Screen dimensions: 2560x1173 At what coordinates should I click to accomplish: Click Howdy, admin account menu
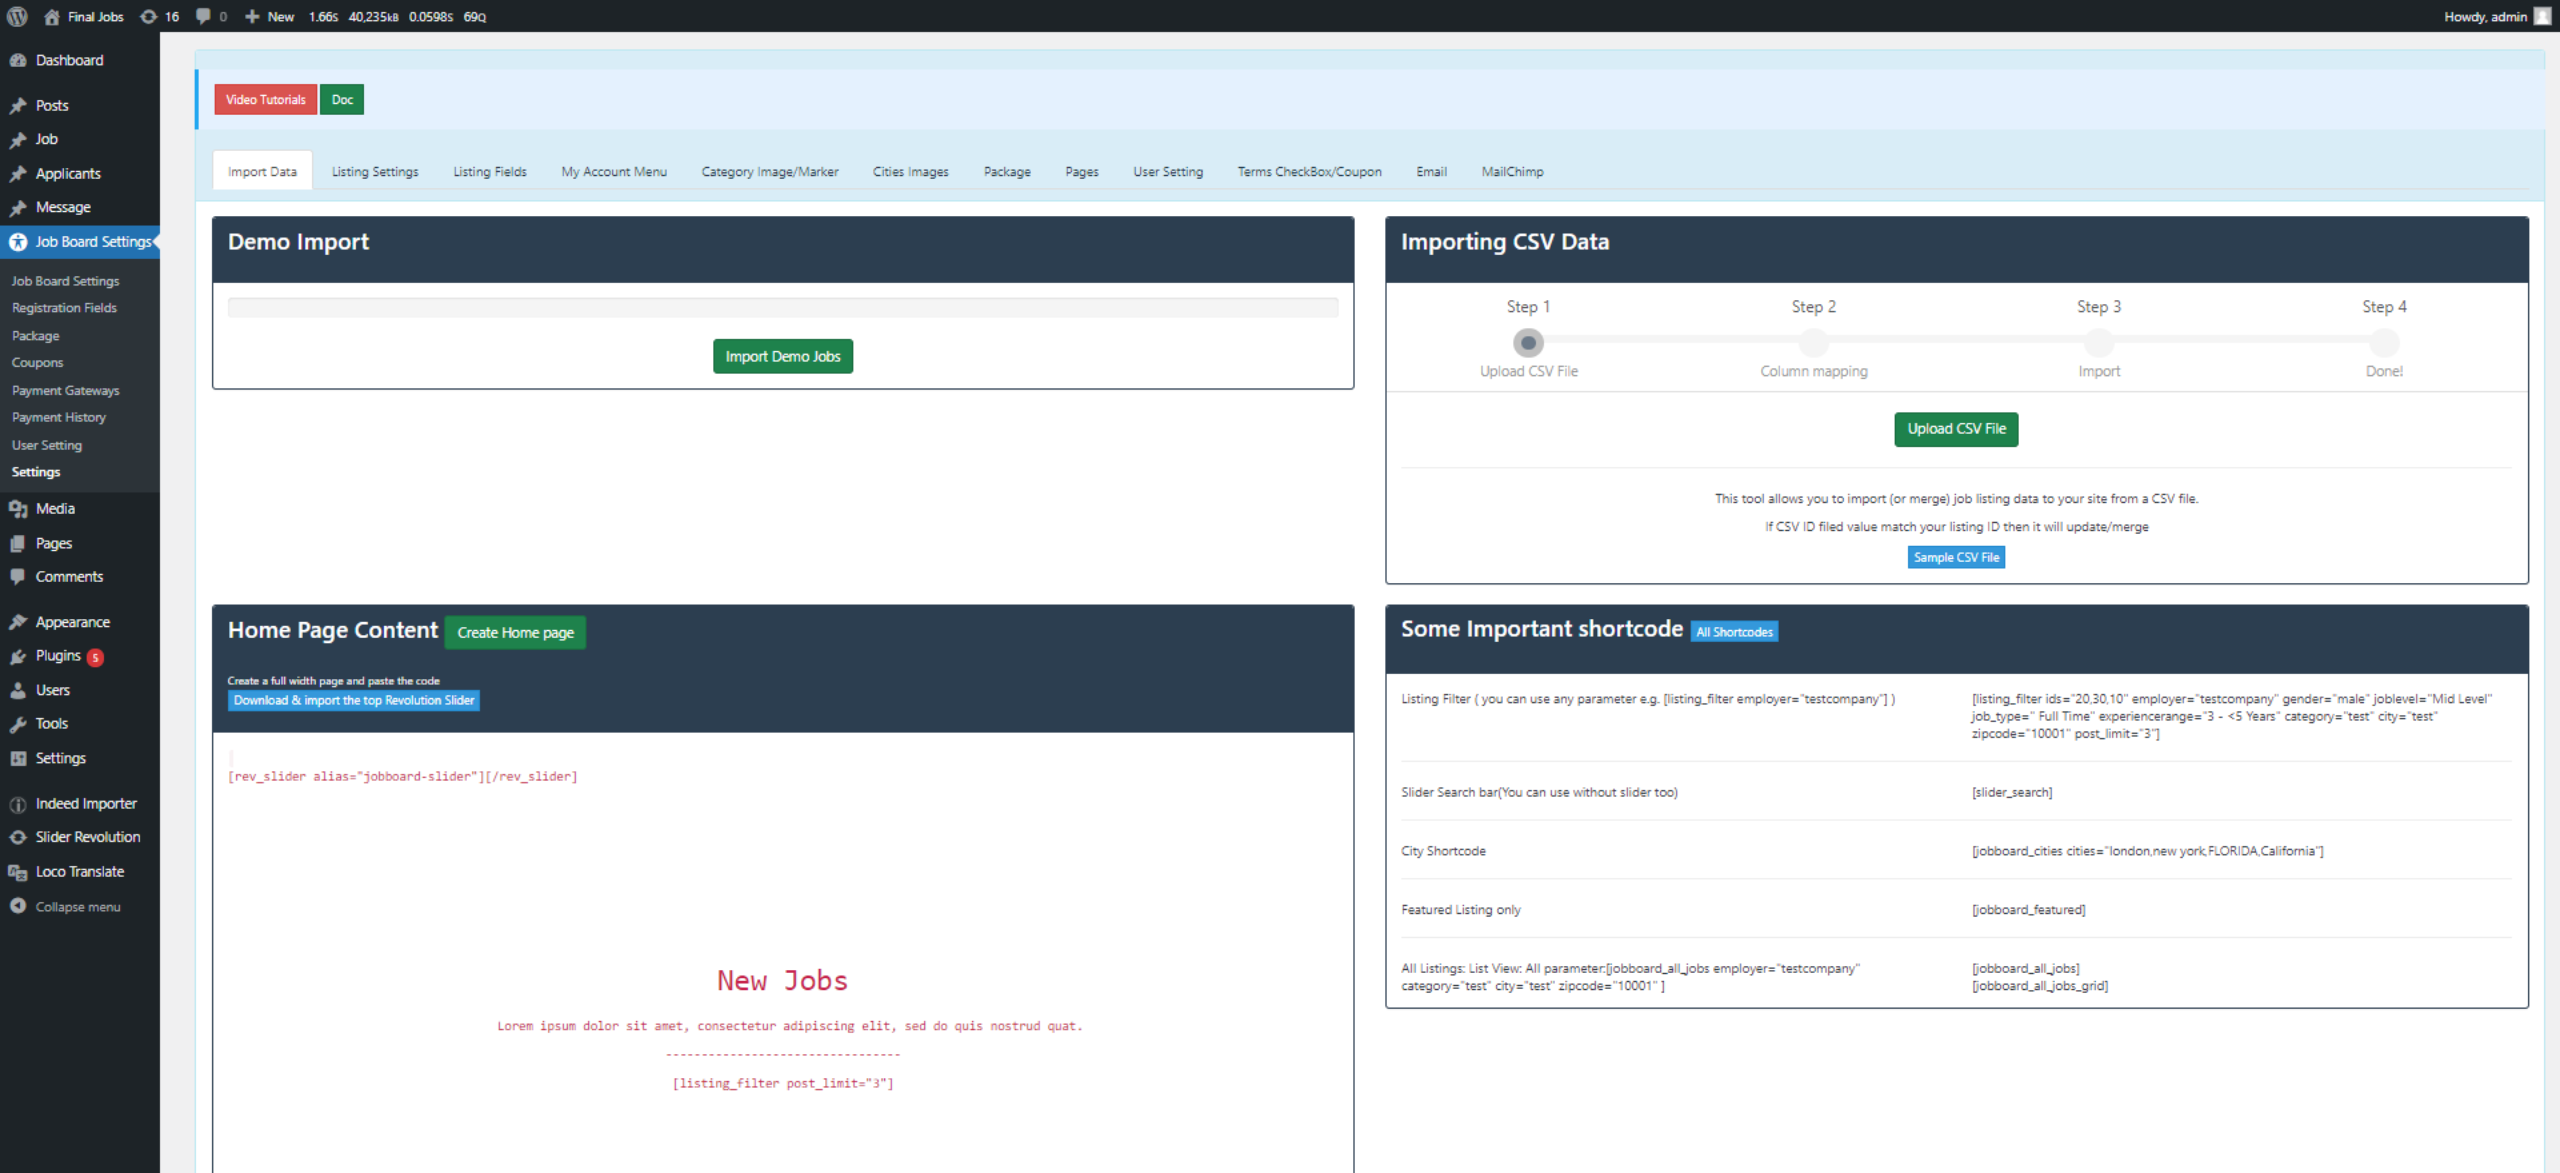[2497, 16]
